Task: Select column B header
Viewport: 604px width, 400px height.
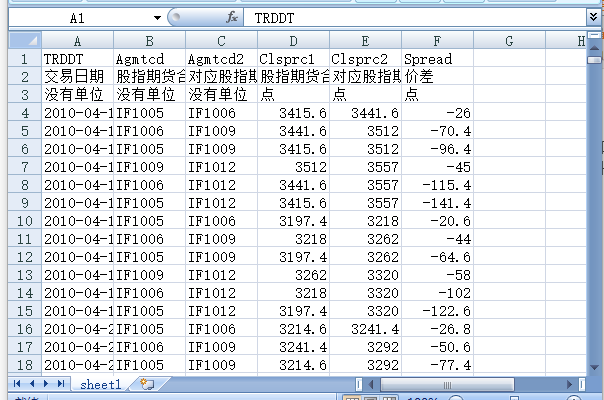Action: [149, 40]
